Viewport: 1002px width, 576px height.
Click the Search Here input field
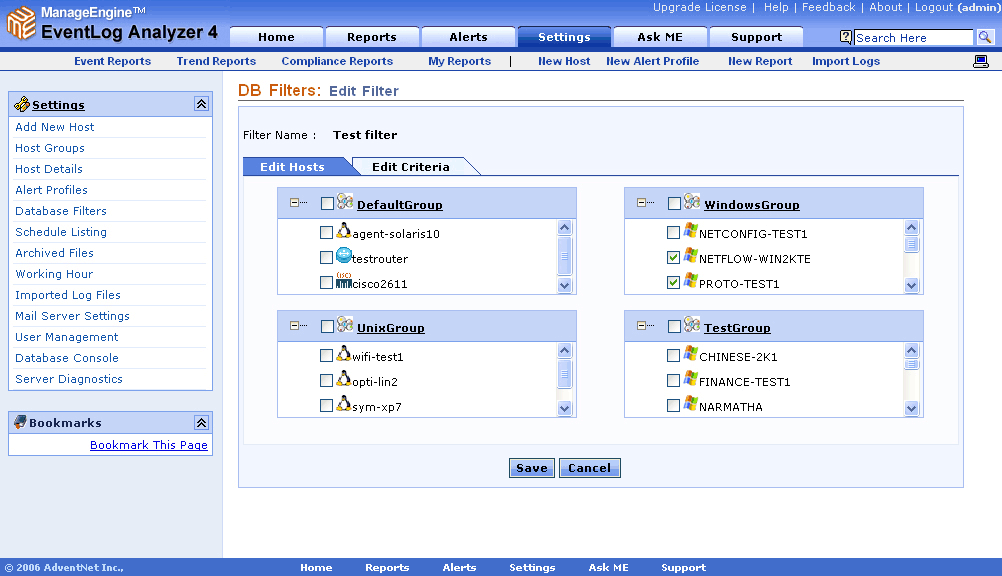coord(913,38)
